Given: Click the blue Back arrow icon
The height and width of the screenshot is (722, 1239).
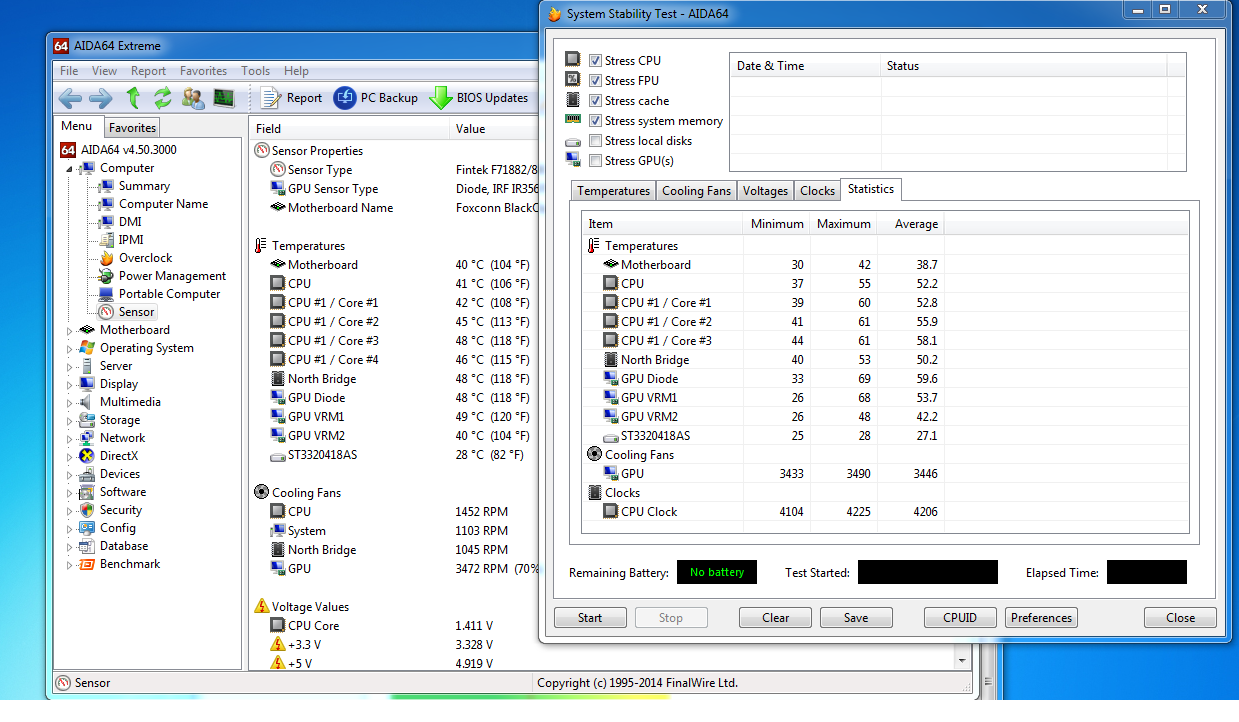Looking at the screenshot, I should pyautogui.click(x=70, y=98).
